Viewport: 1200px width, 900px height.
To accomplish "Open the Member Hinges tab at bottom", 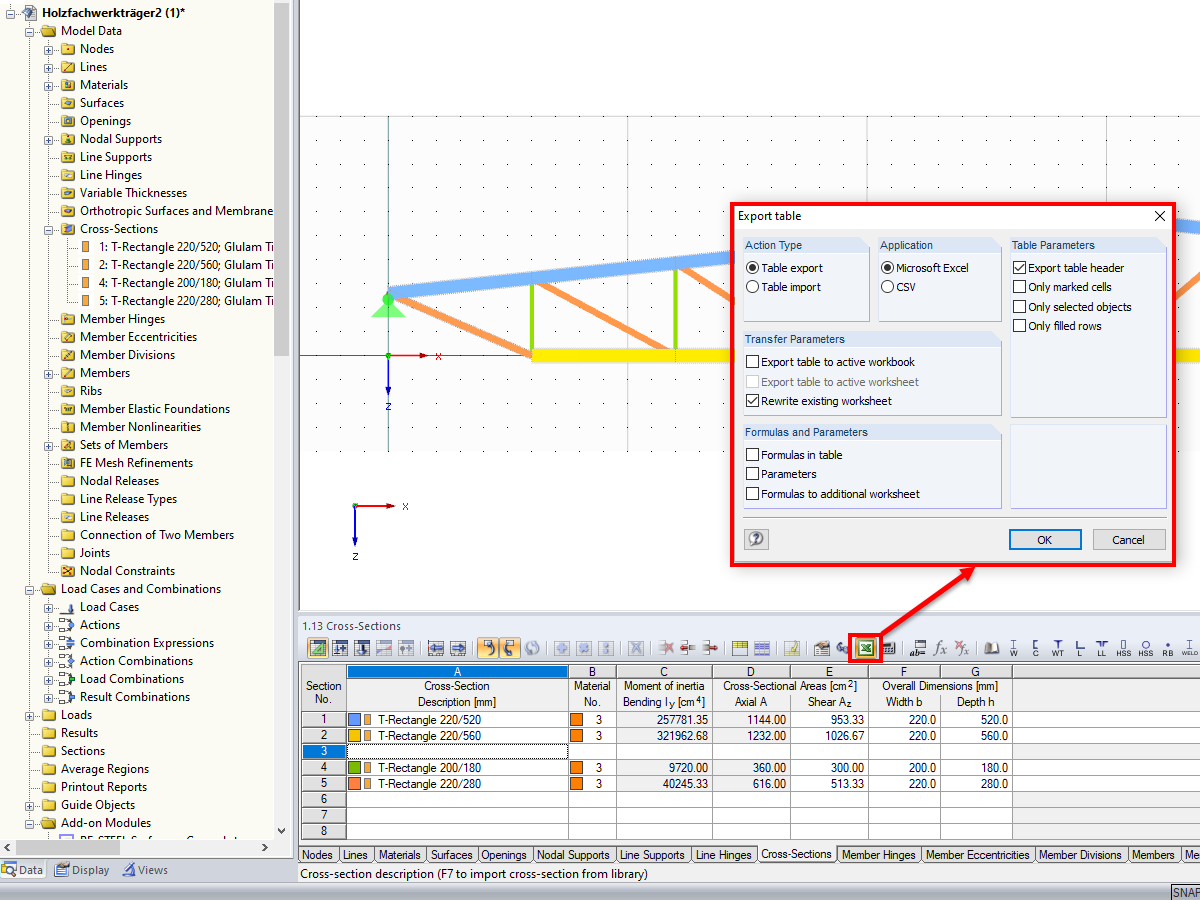I will pyautogui.click(x=878, y=854).
